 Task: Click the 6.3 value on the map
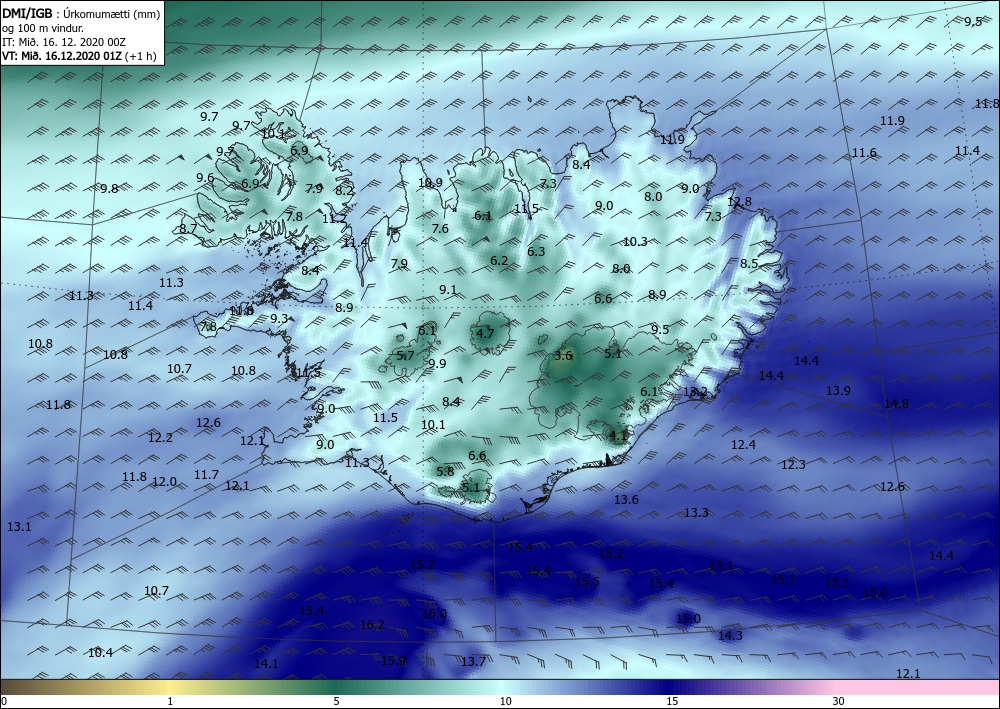pyautogui.click(x=536, y=251)
